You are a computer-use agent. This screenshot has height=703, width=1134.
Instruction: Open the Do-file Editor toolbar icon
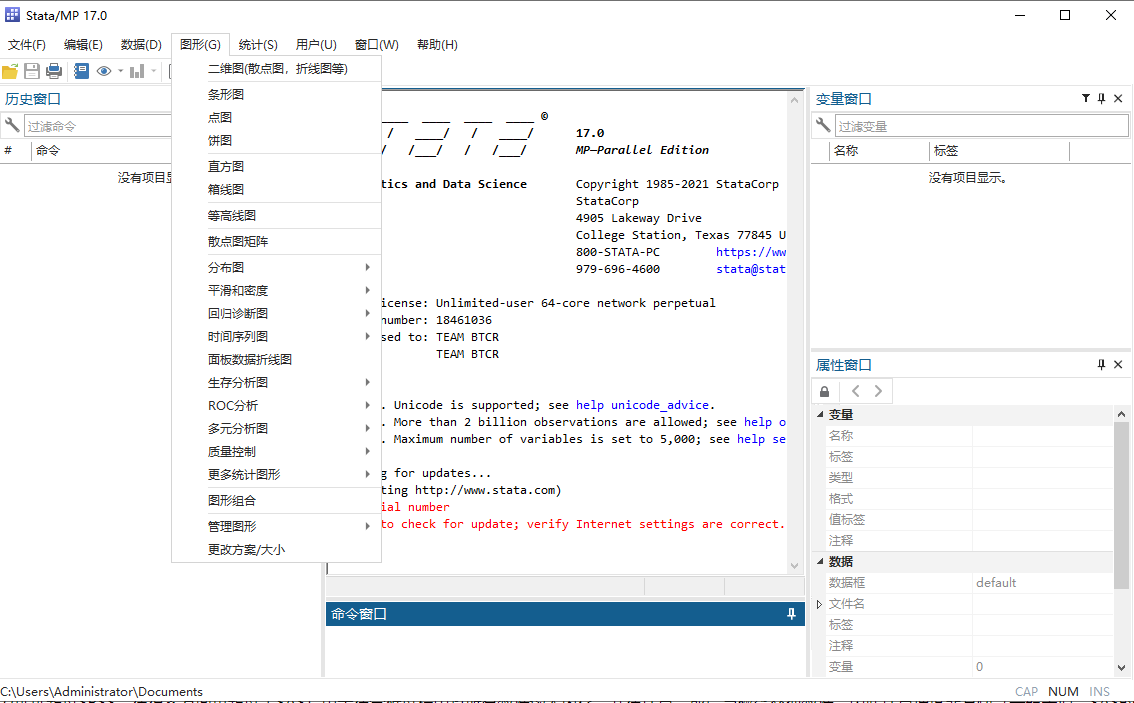[81, 71]
